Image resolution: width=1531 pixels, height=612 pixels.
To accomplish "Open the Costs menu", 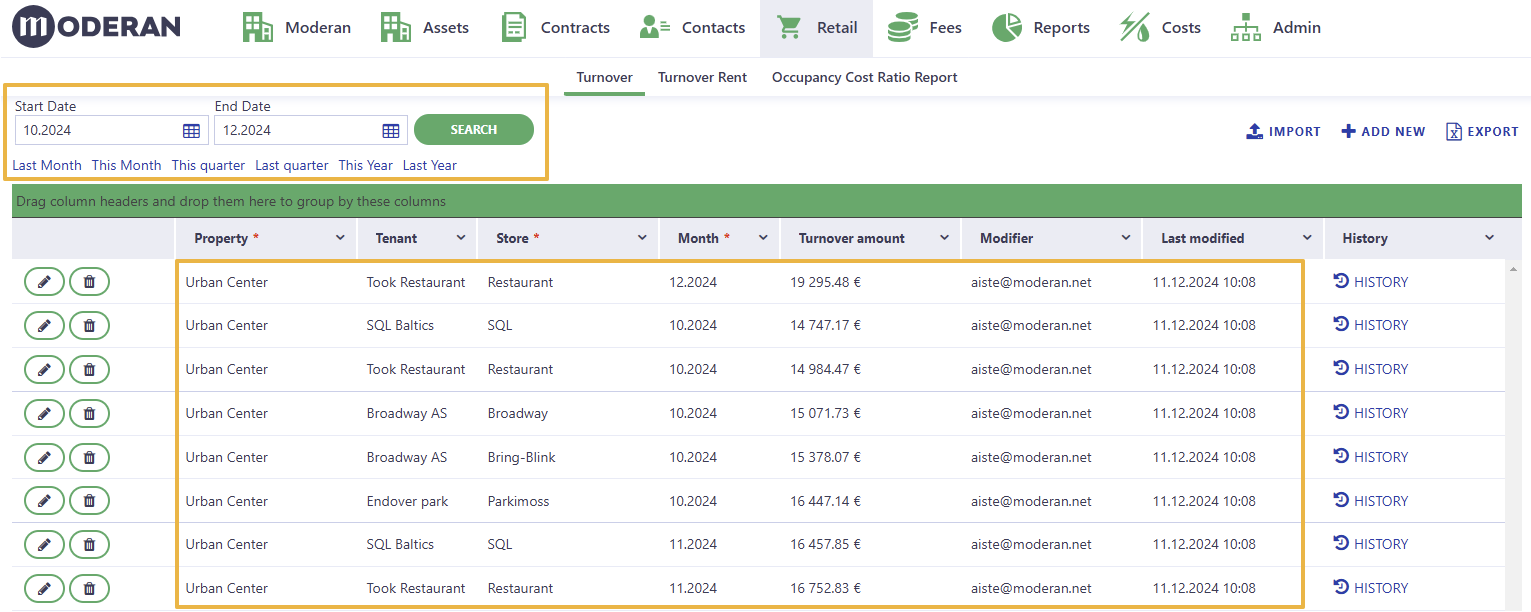I will (x=1160, y=28).
